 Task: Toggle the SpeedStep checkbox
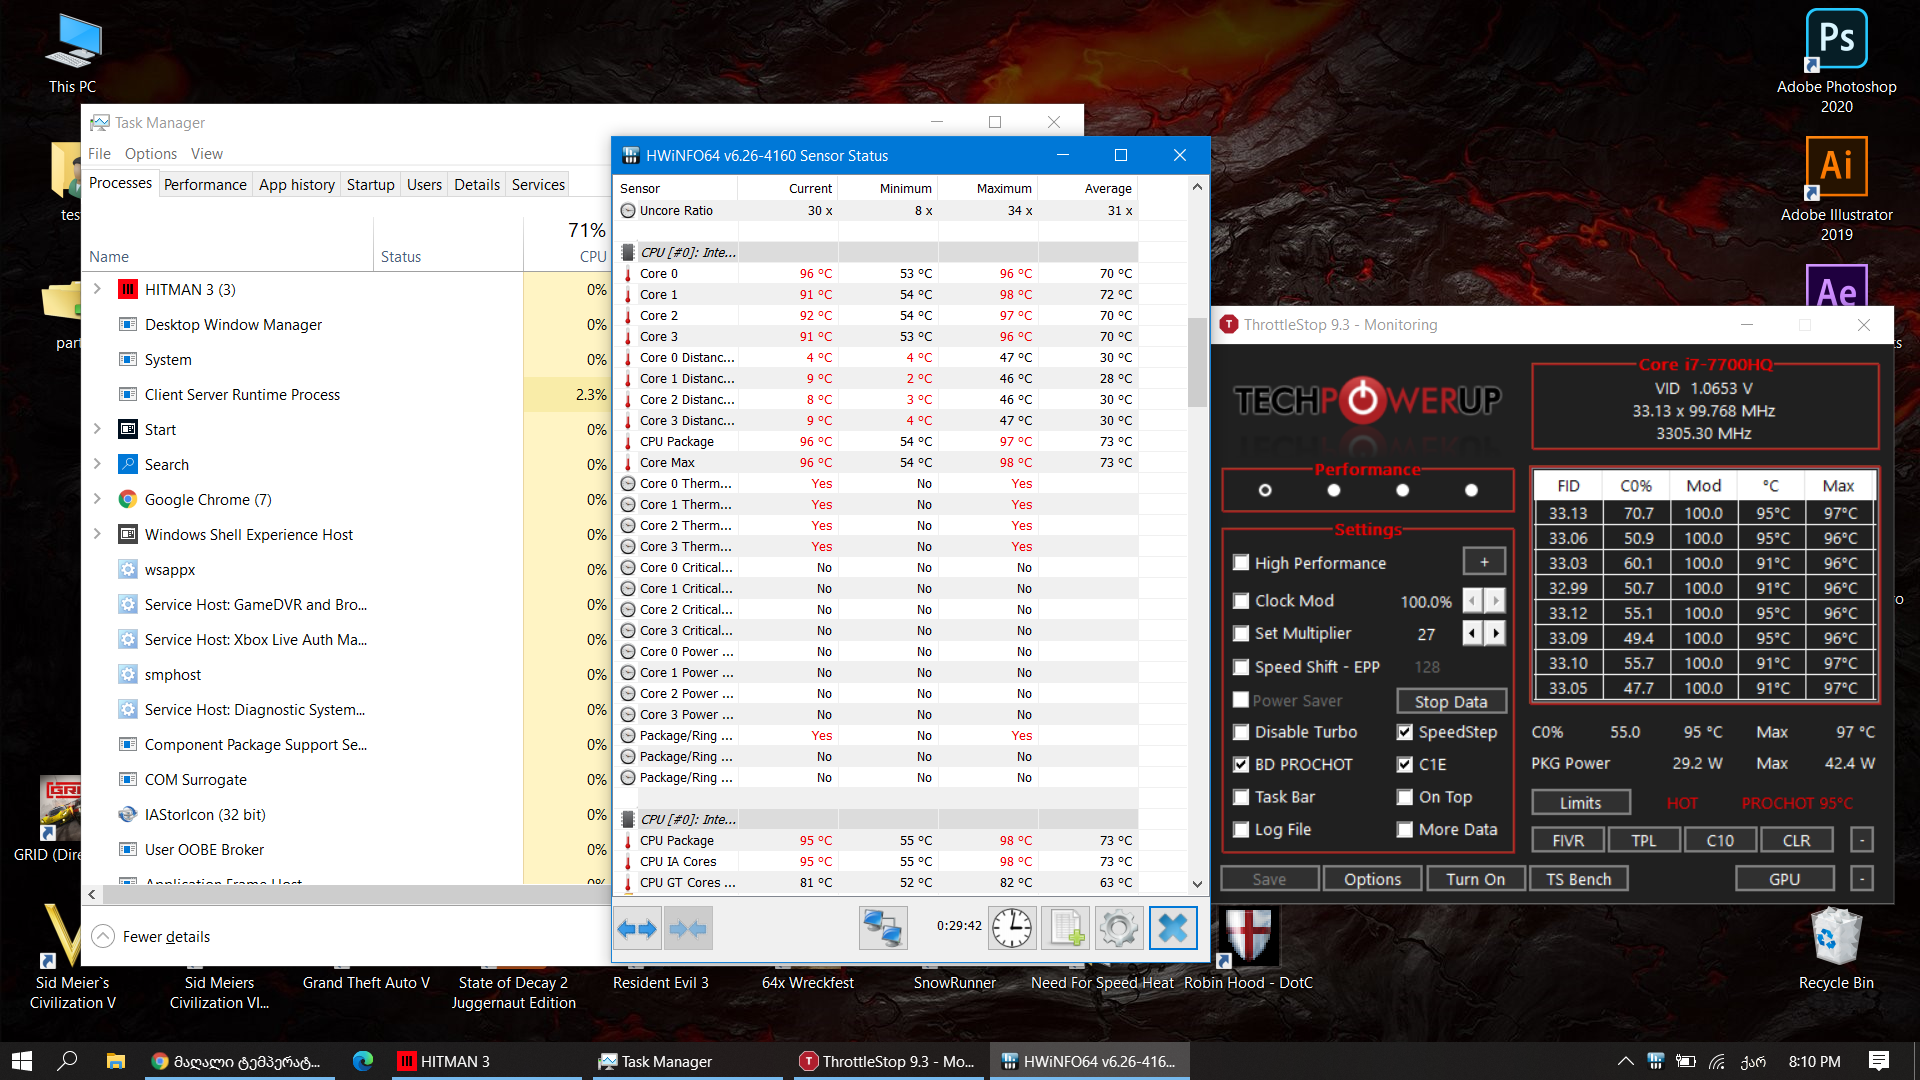(1405, 732)
